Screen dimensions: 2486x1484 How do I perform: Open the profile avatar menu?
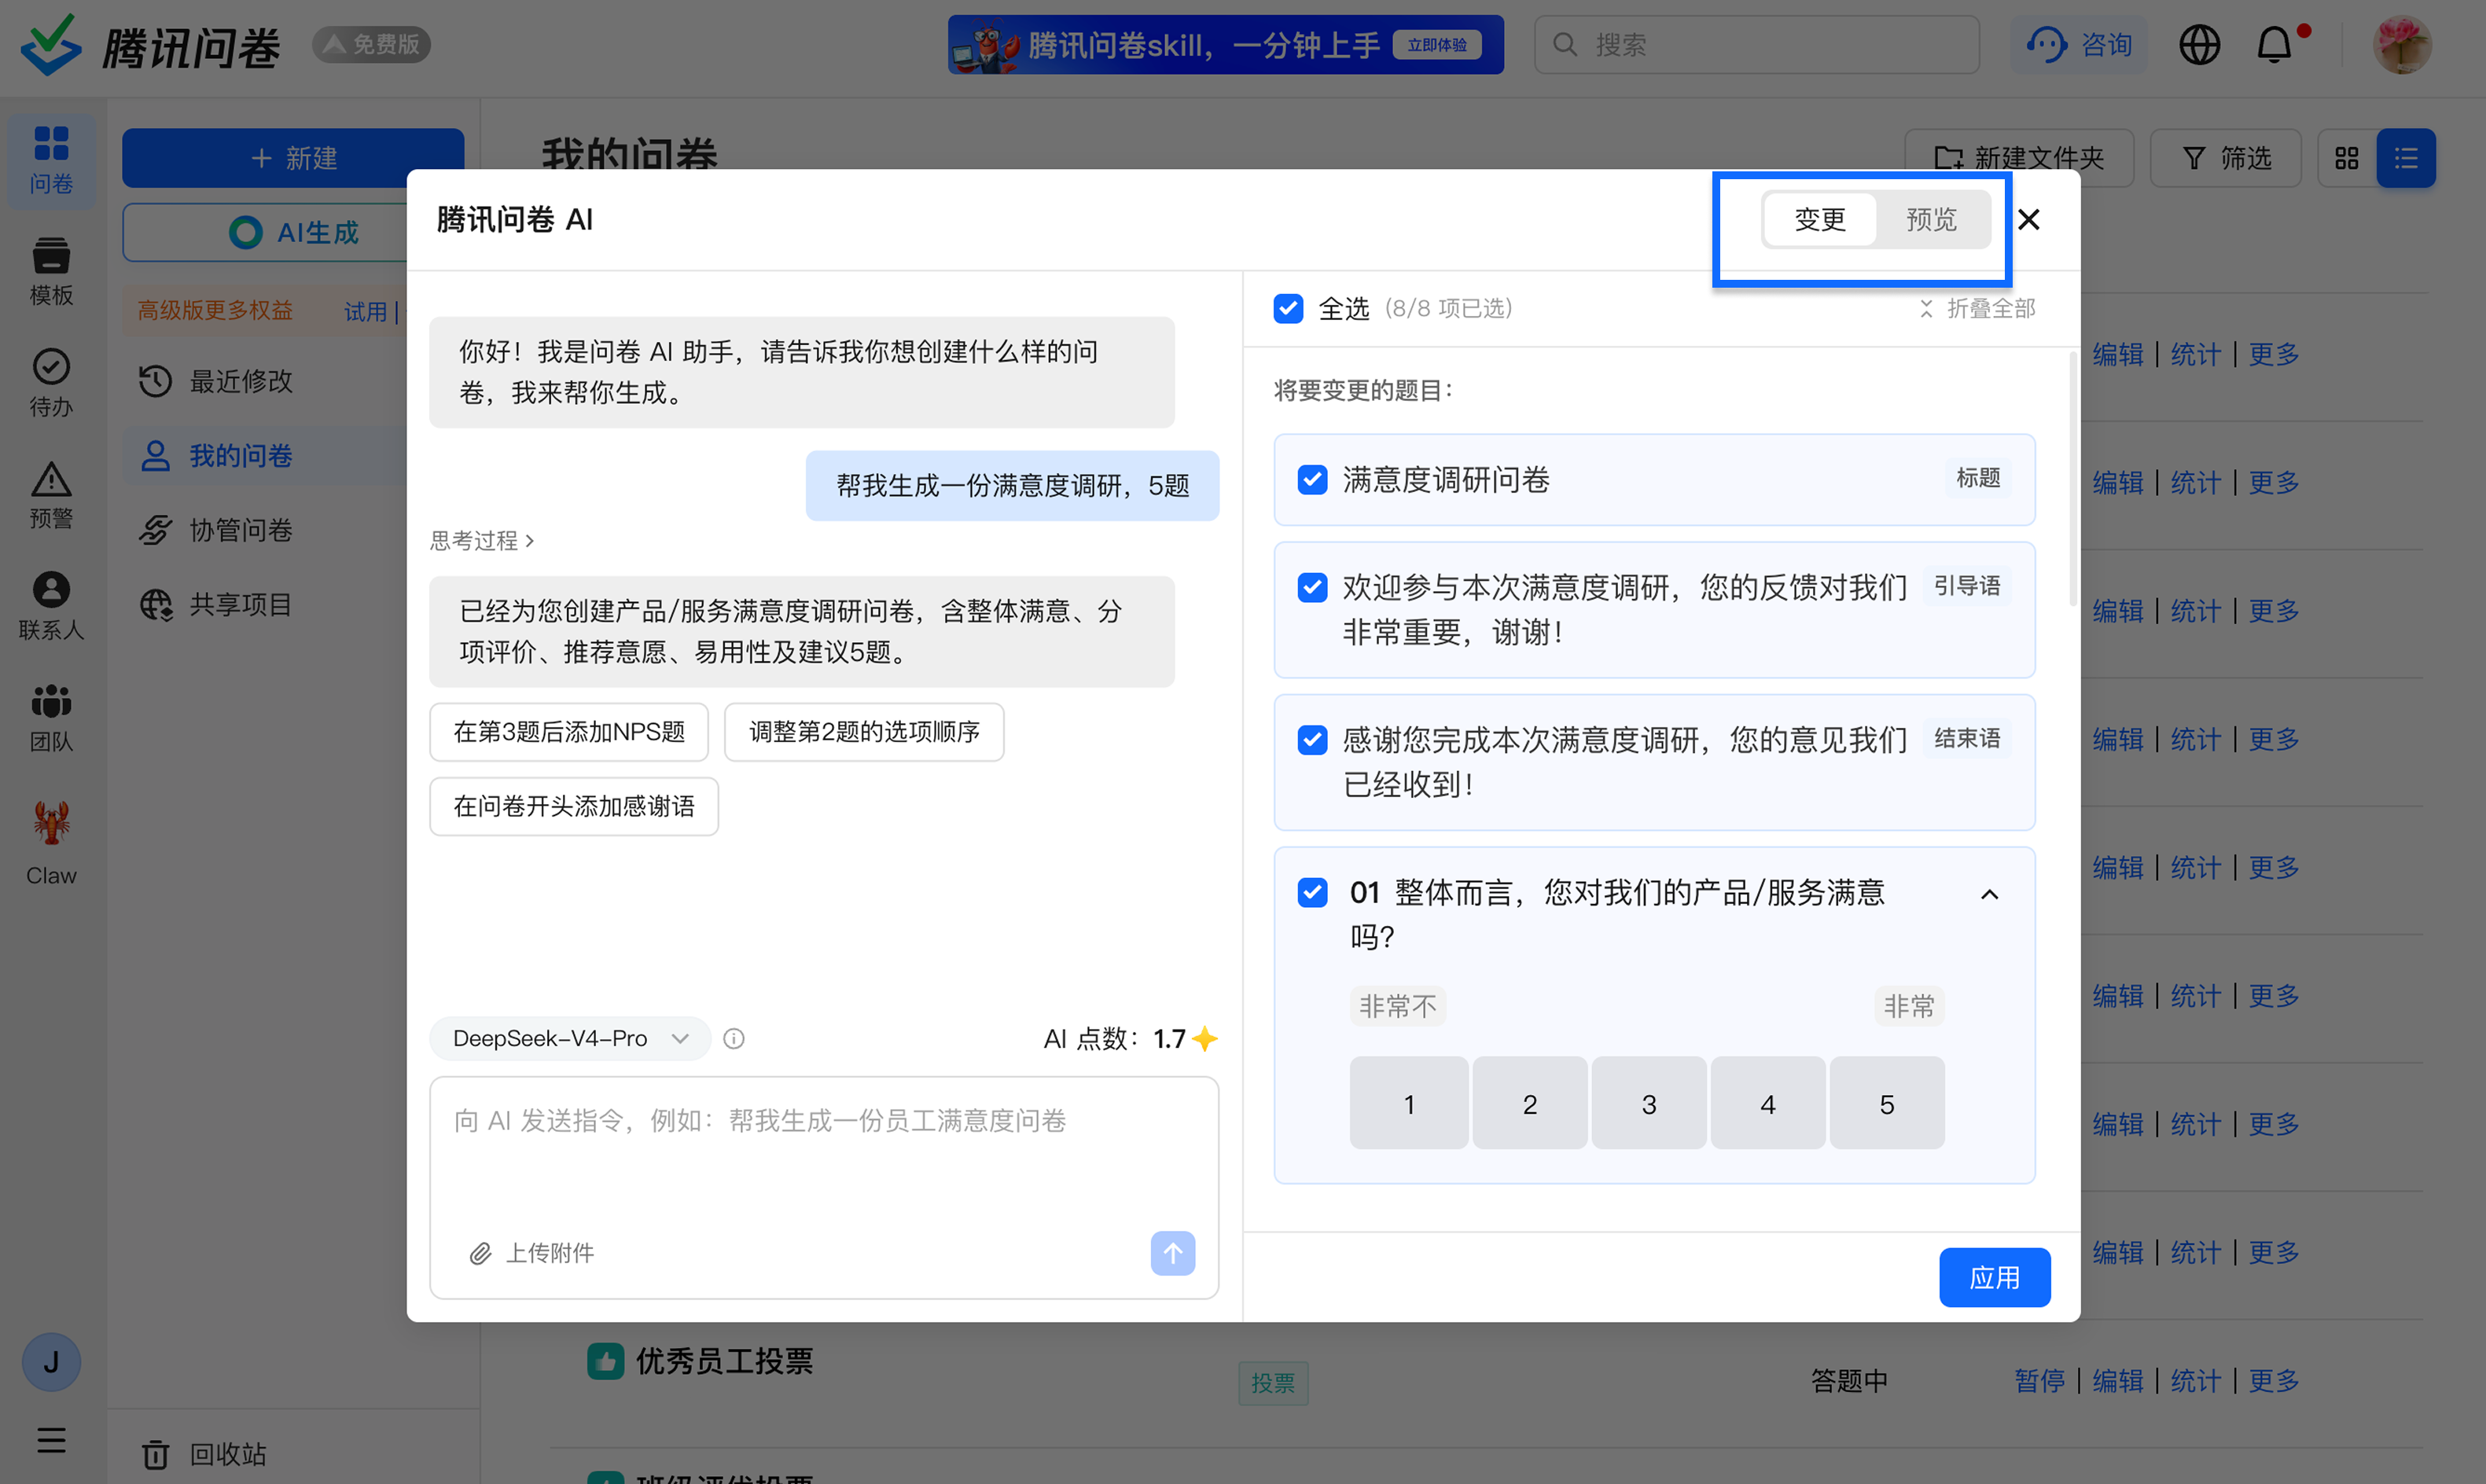coord(2402,45)
